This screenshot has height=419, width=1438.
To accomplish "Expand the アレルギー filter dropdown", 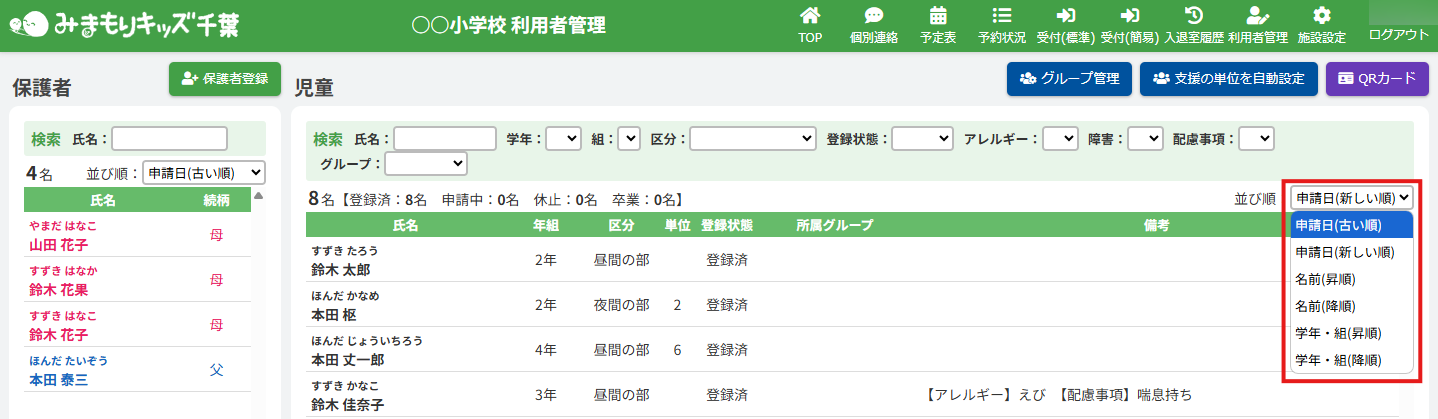I will 1059,138.
